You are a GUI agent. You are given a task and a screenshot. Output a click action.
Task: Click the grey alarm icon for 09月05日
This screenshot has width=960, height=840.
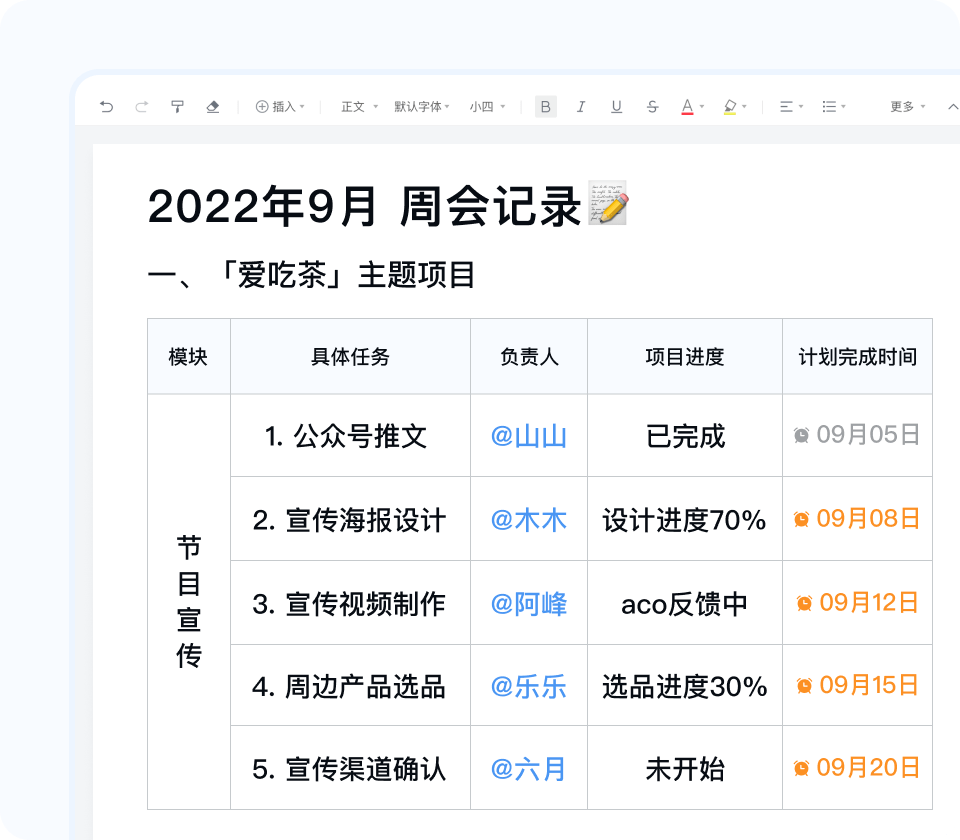(801, 435)
